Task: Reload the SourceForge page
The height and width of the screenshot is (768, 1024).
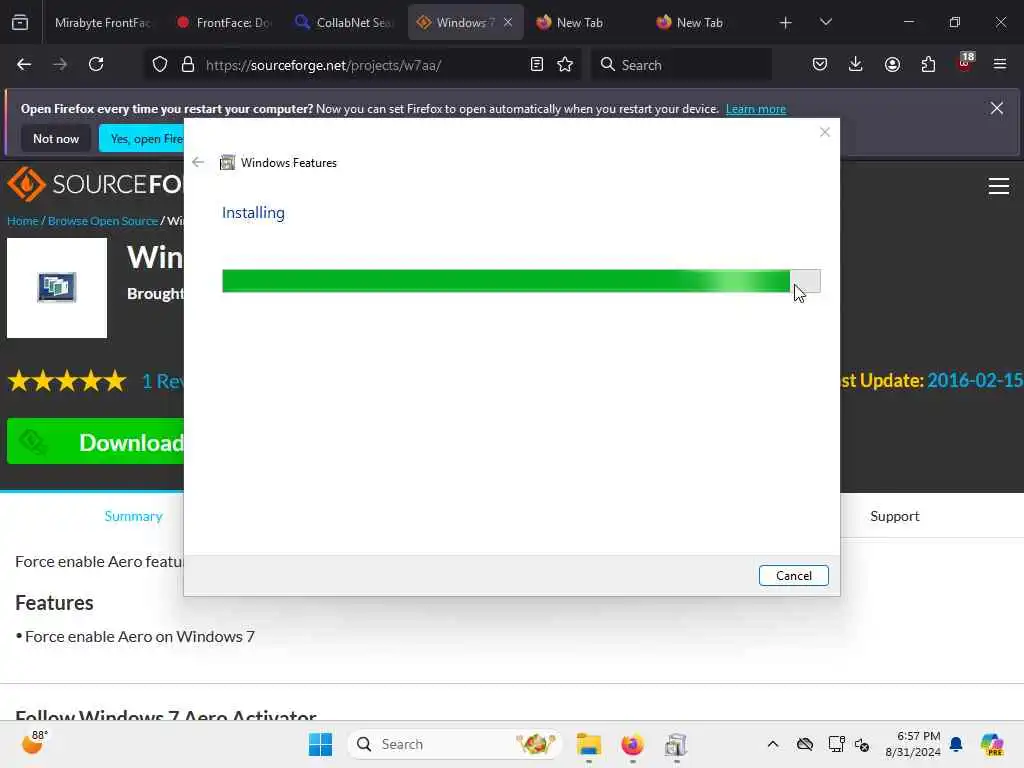Action: pos(96,65)
